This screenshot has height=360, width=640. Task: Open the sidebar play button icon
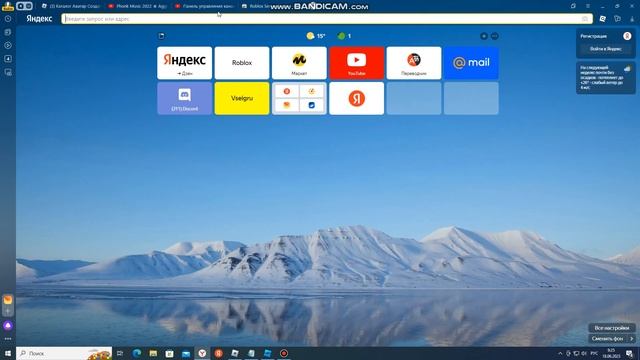coord(8,45)
